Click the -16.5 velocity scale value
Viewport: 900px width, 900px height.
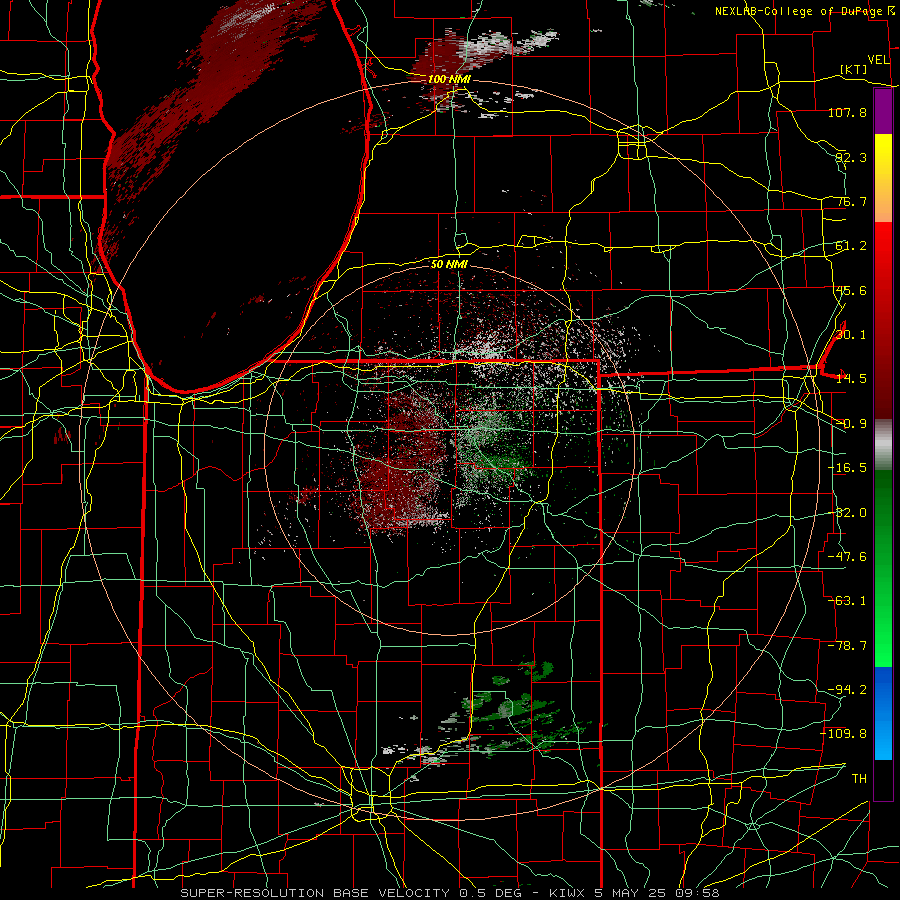click(x=847, y=468)
